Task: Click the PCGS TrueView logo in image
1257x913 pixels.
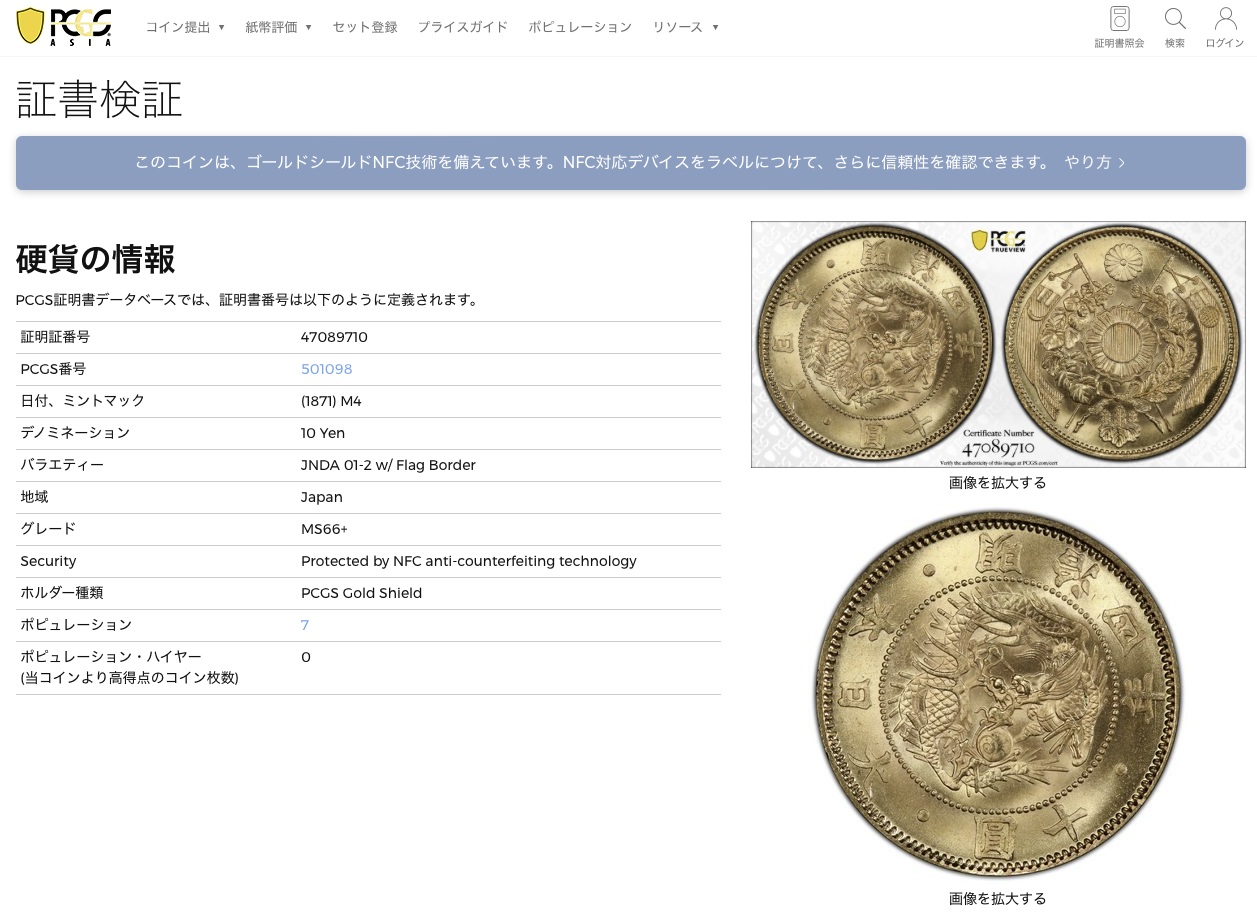Action: click(x=998, y=240)
